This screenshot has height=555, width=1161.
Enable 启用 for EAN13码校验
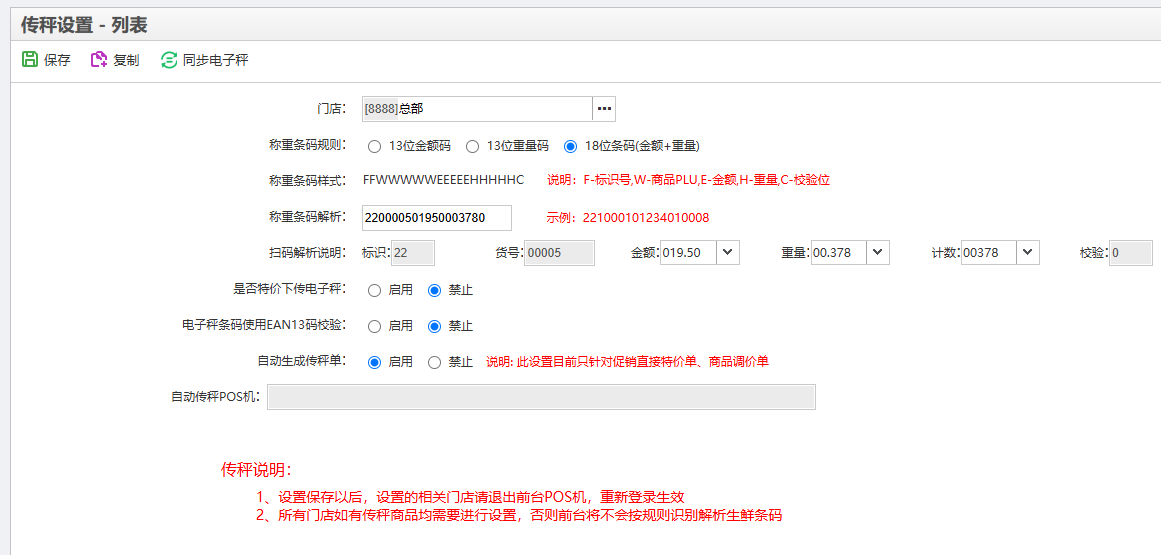click(x=375, y=326)
